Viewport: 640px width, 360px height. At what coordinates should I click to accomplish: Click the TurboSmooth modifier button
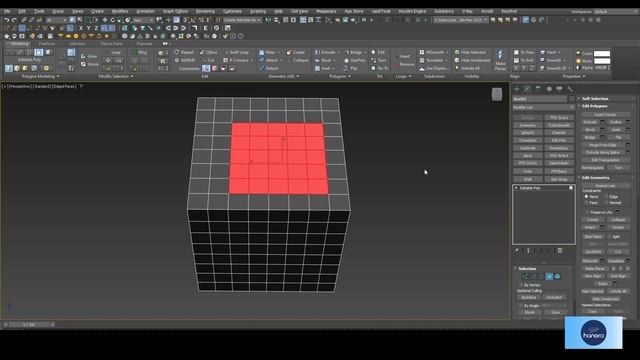click(559, 125)
